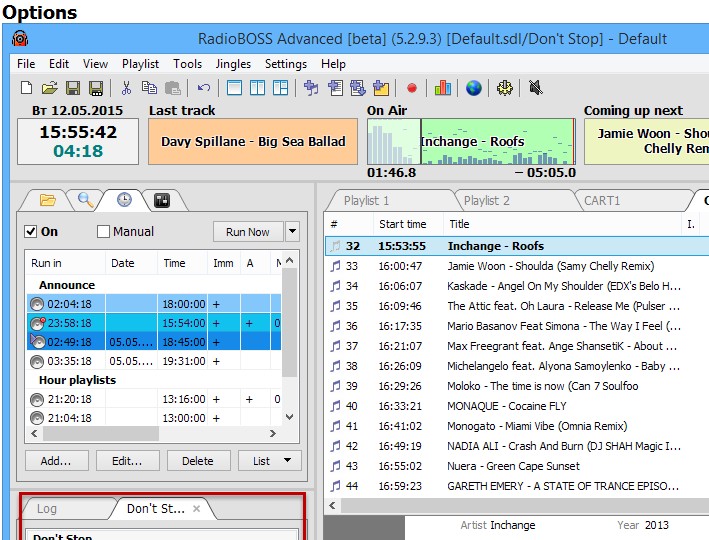This screenshot has height=540, width=709.
Task: Open a playlist with the folder toolbar icon
Action: [x=49, y=88]
